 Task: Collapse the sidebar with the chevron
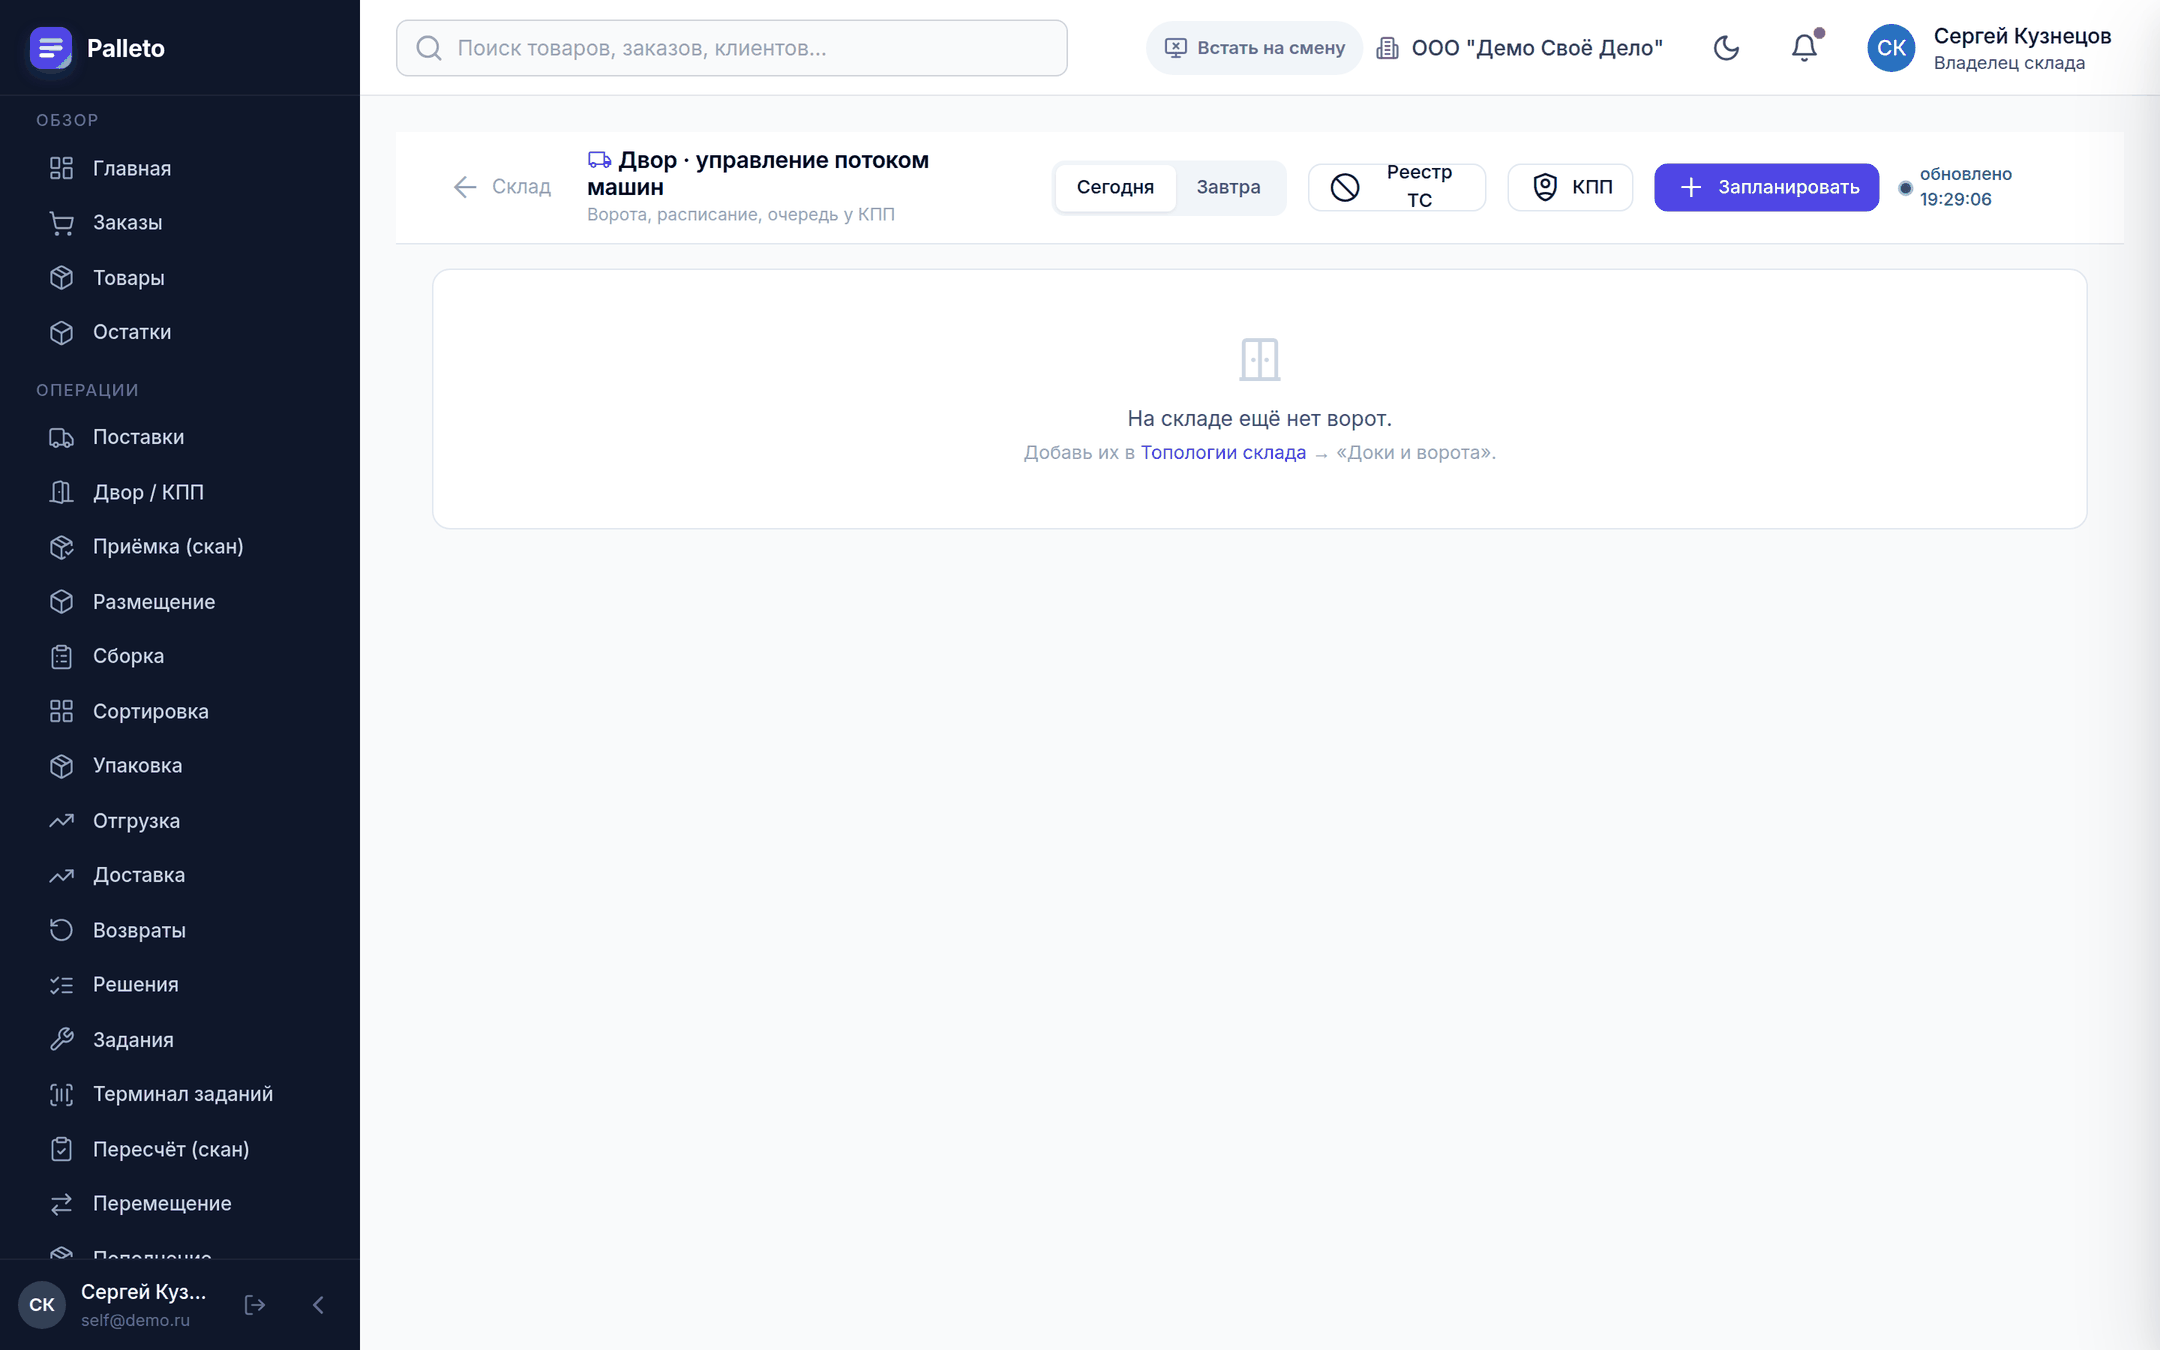(x=318, y=1304)
